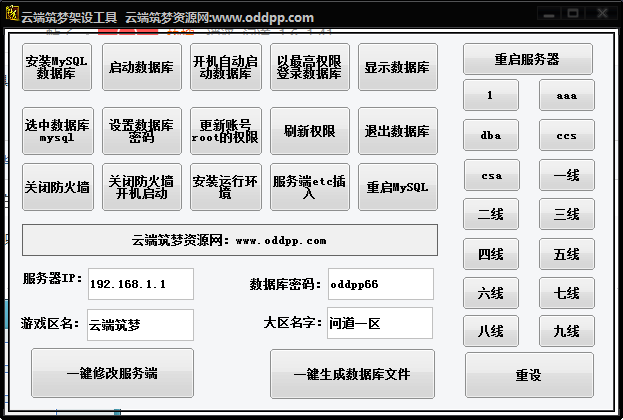
Task: Click the dba button
Action: click(x=491, y=135)
